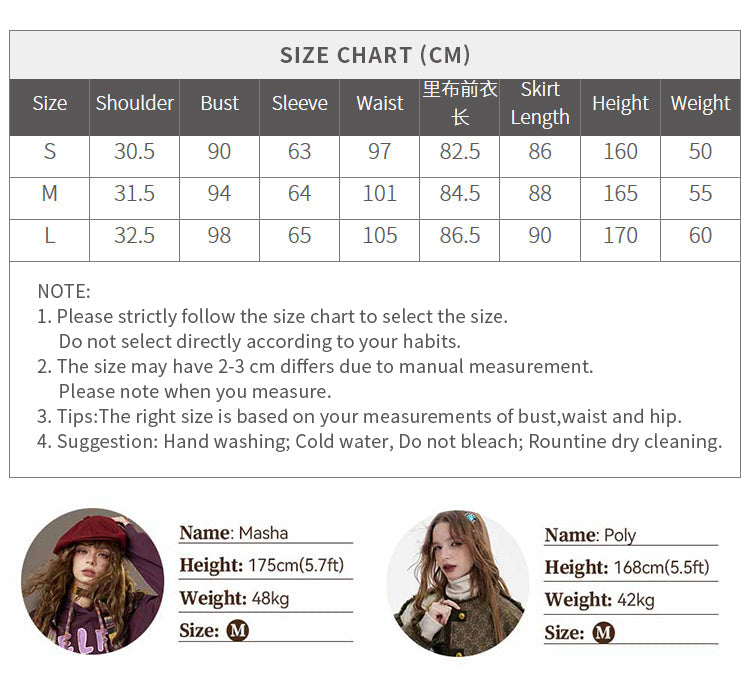Click the hand washing suggestion note

380,441
